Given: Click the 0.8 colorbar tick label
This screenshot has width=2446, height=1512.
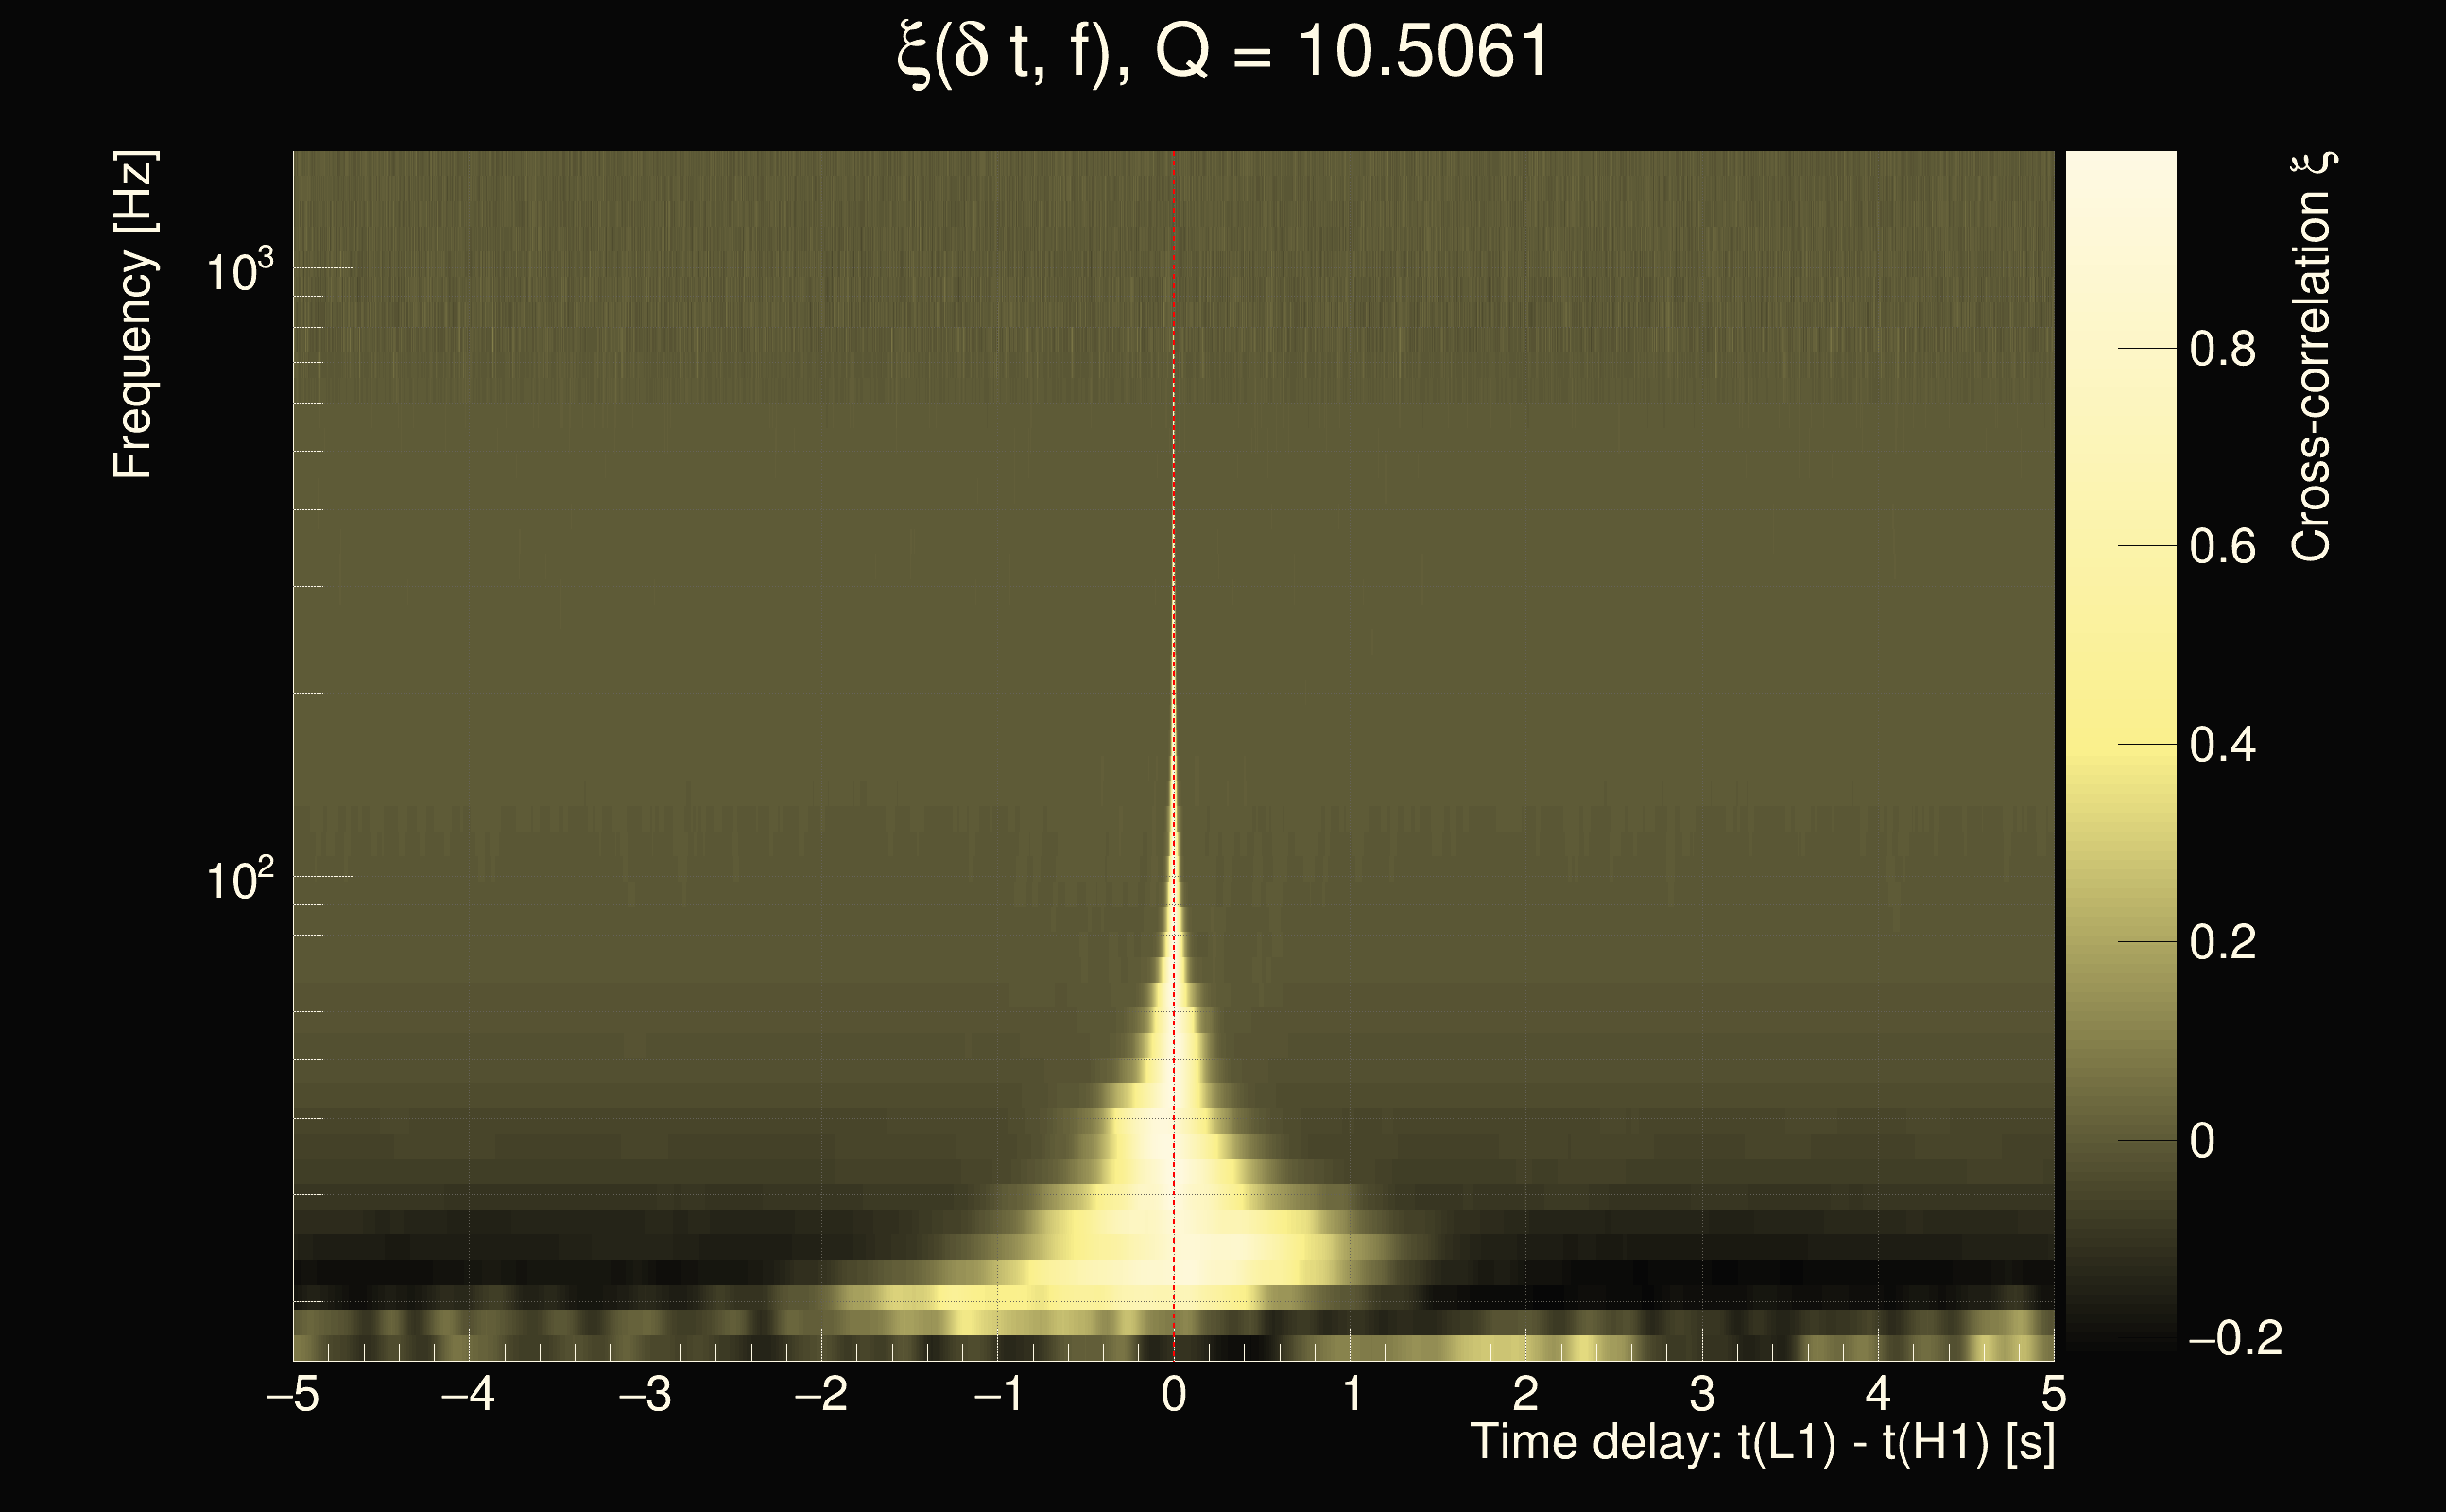Looking at the screenshot, I should 2222,349.
